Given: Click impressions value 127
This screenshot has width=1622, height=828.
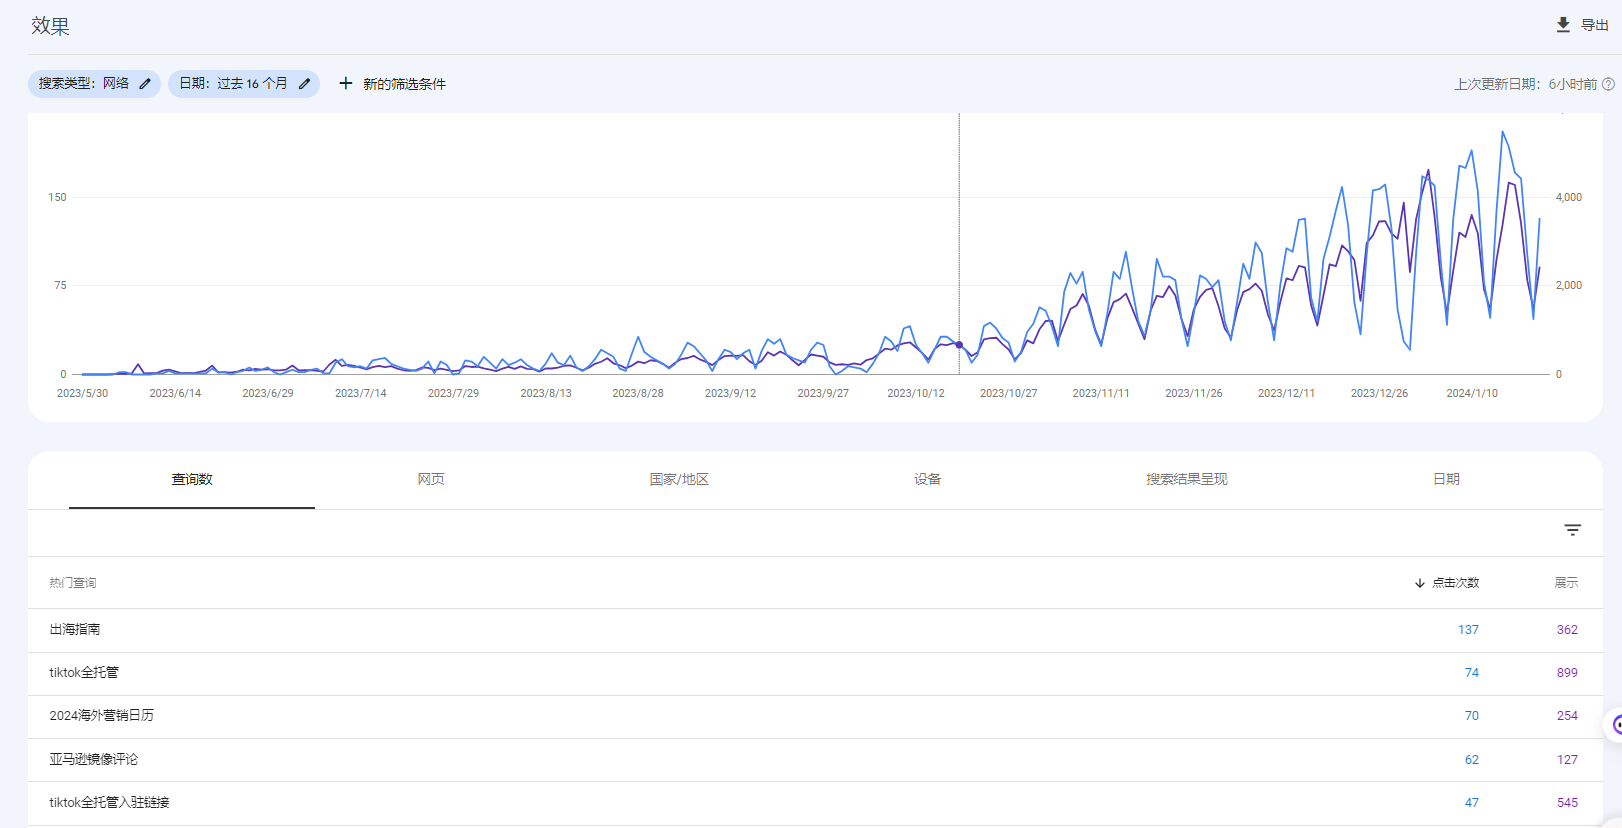Looking at the screenshot, I should [x=1567, y=760].
